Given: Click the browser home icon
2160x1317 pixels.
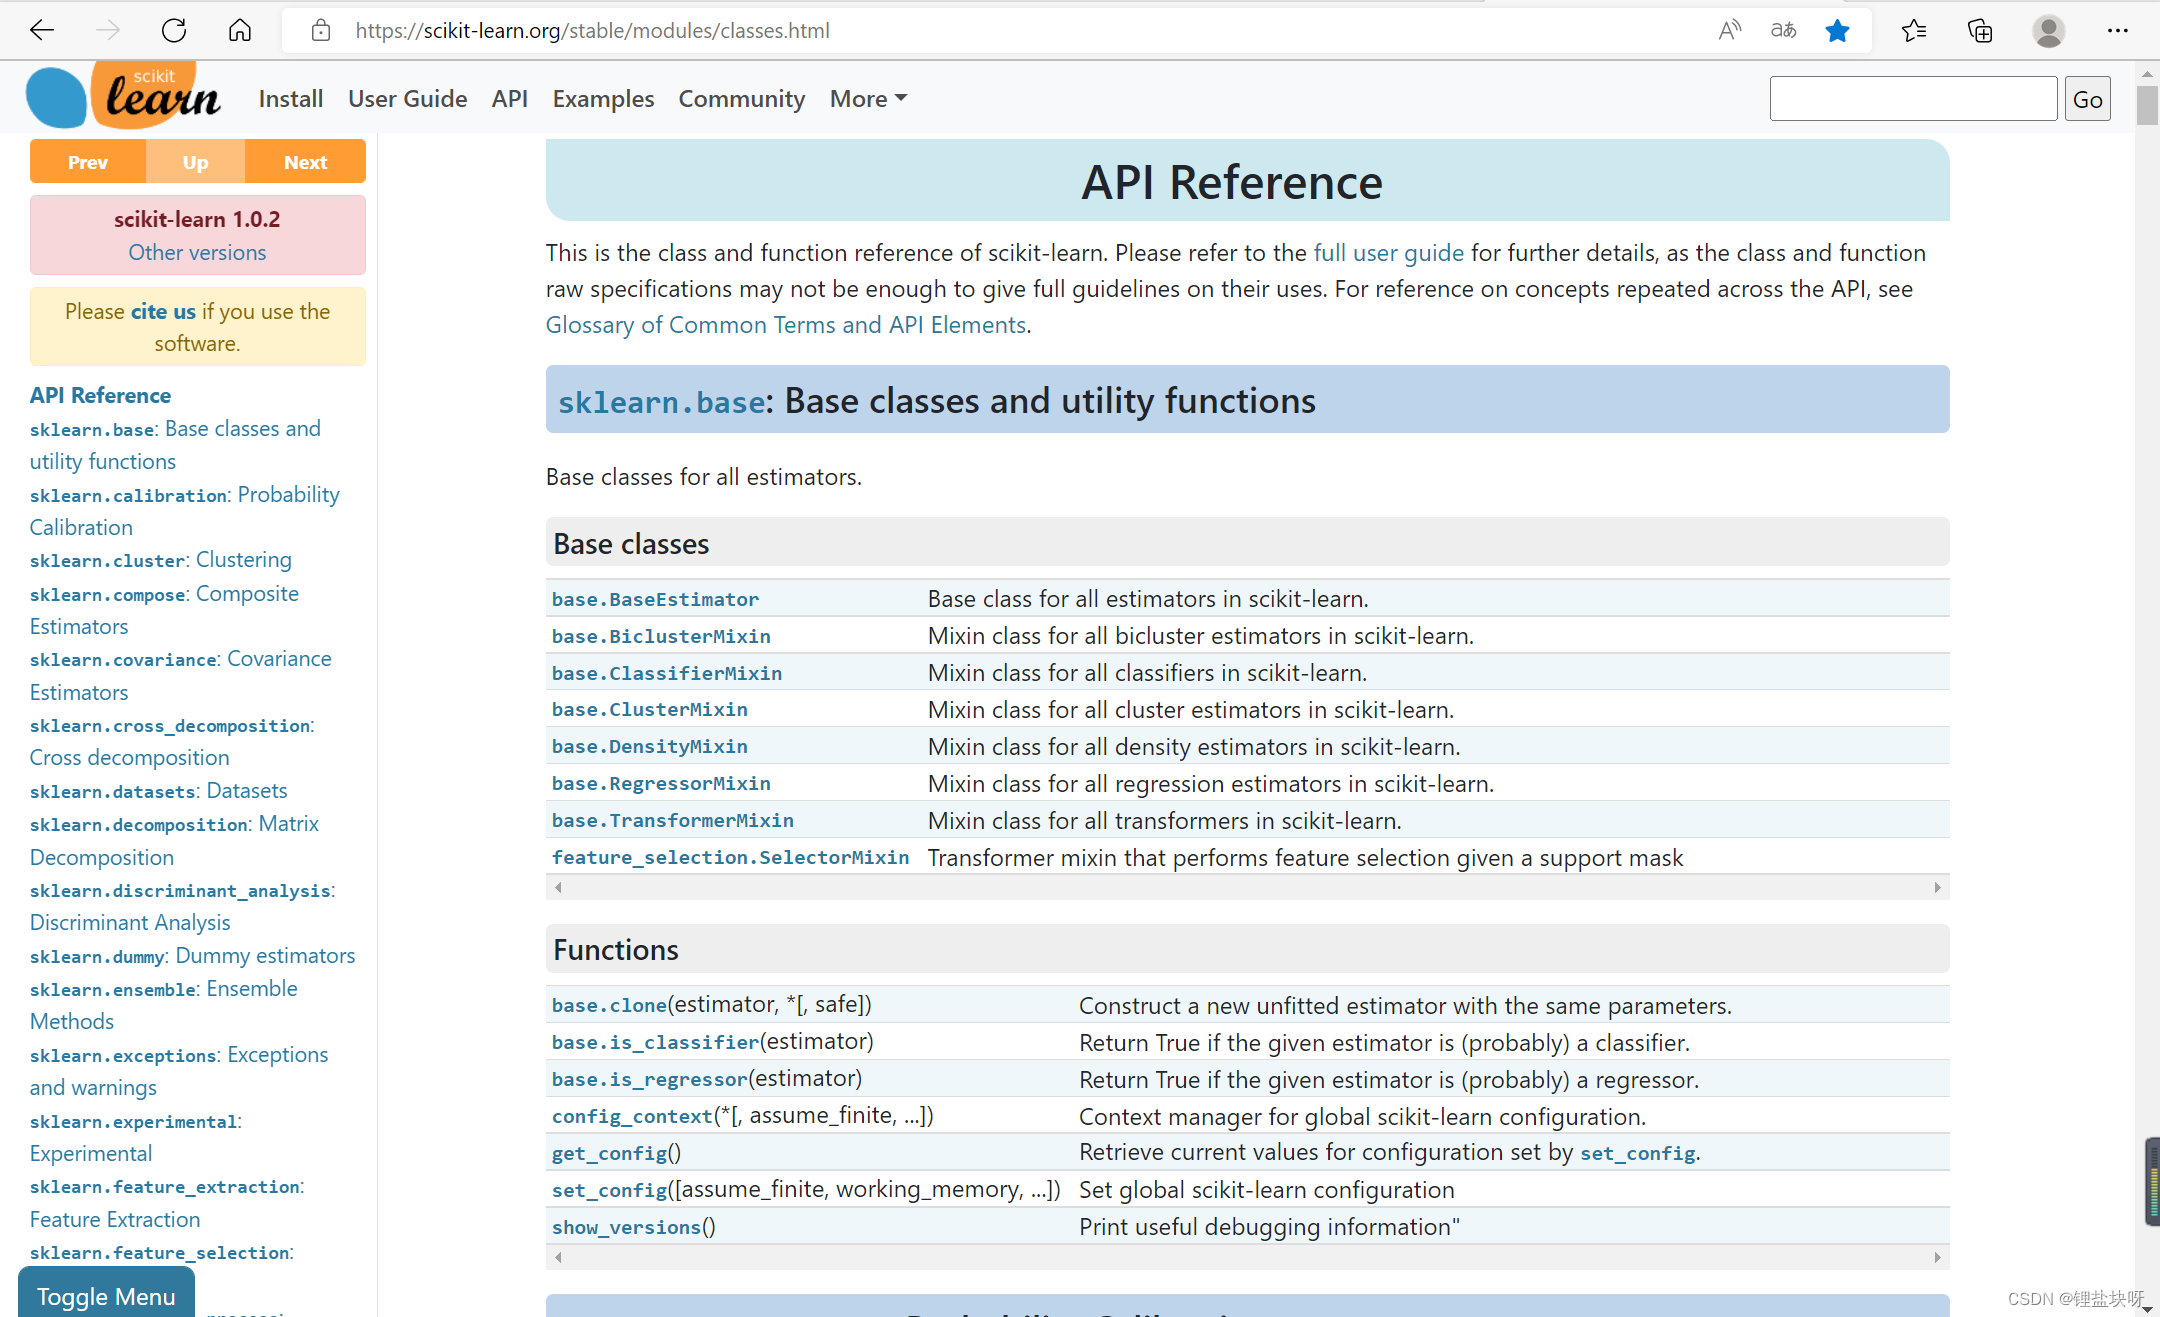Looking at the screenshot, I should tap(240, 30).
